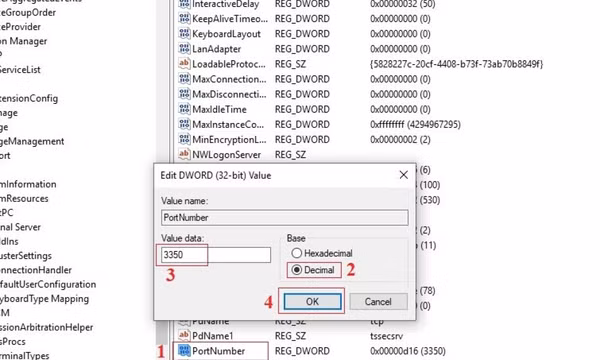Select the KeepAliveTimeo... DWORD icon
600x360 pixels.
(184, 18)
